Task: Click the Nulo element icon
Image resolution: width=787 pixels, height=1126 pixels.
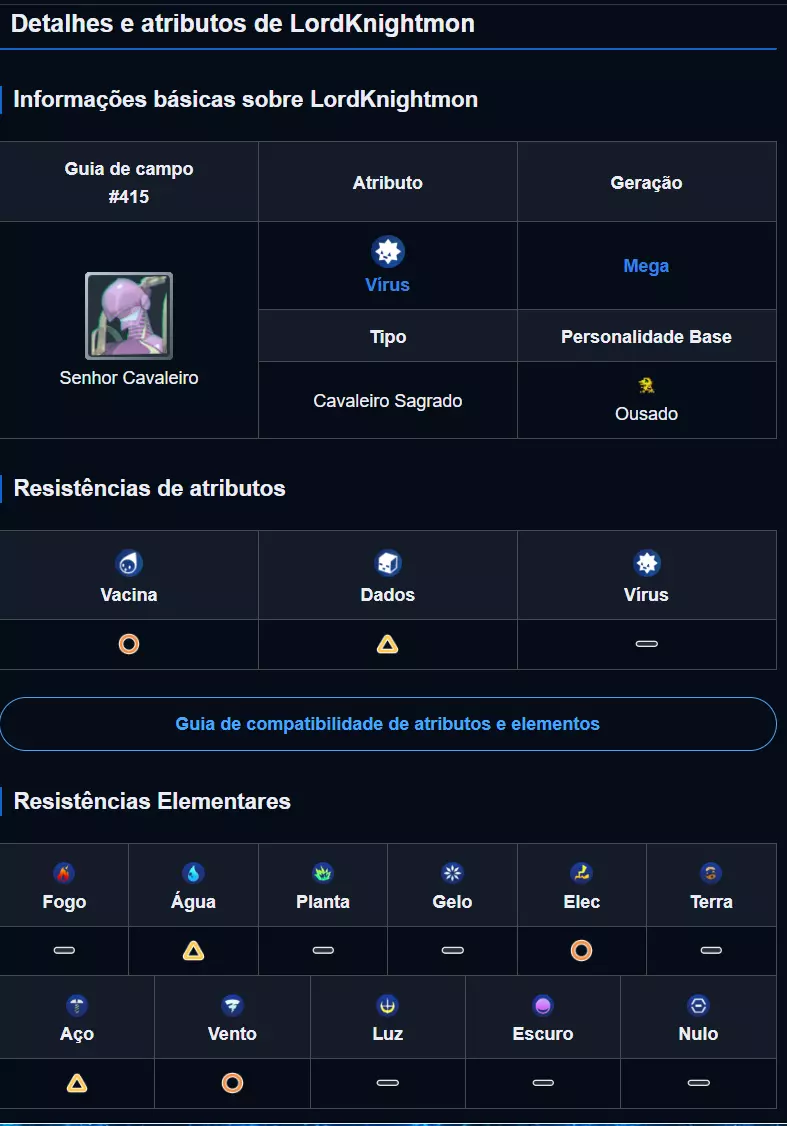Action: (x=698, y=1005)
